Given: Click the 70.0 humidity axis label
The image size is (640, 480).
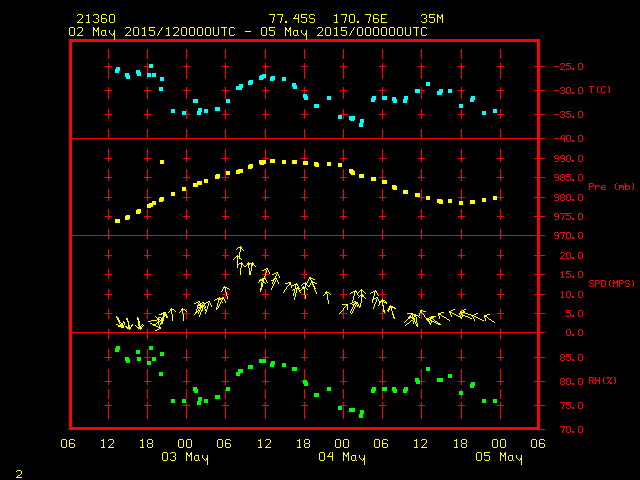Looking at the screenshot, I should click(571, 430).
